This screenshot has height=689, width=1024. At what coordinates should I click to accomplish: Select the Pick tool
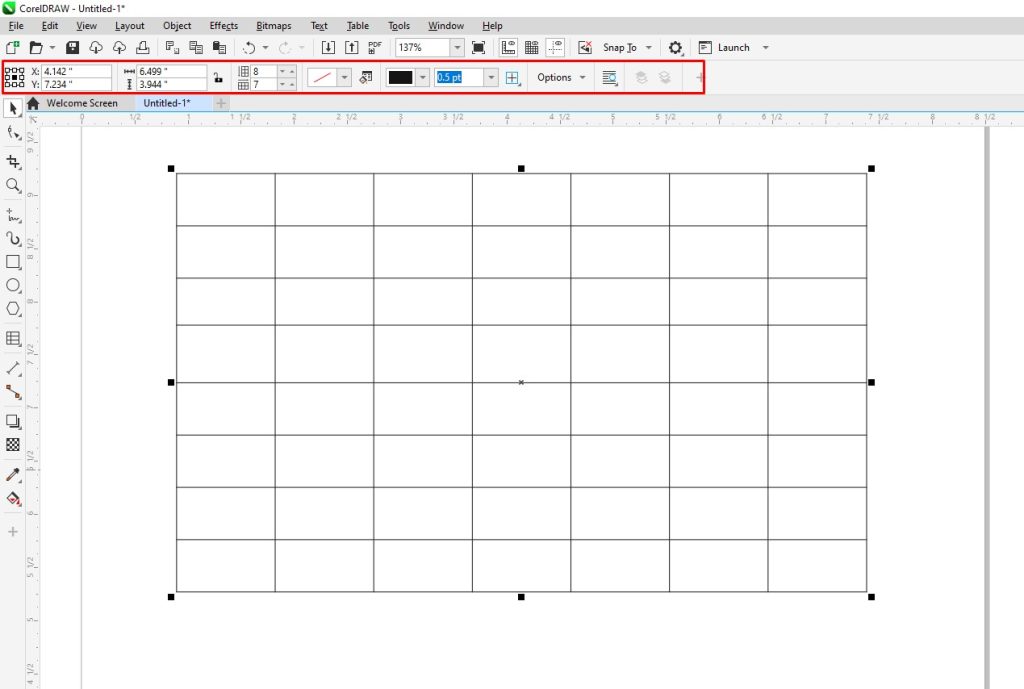(14, 107)
